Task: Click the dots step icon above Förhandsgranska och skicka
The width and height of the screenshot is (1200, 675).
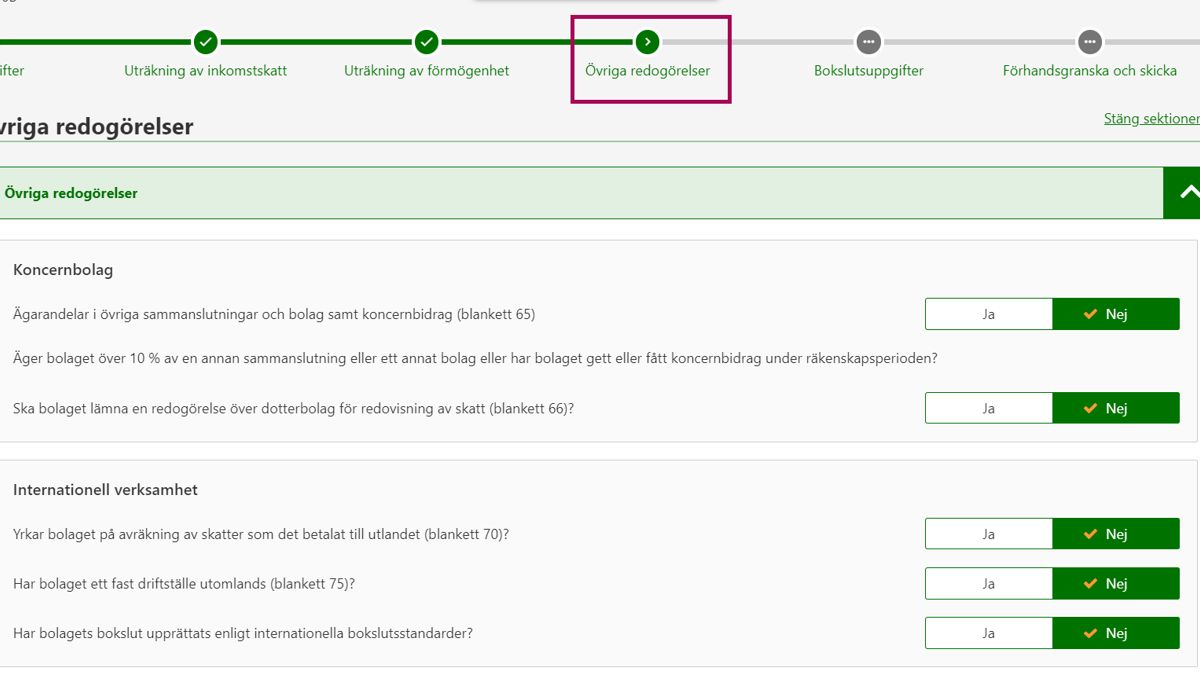Action: pyautogui.click(x=1090, y=42)
